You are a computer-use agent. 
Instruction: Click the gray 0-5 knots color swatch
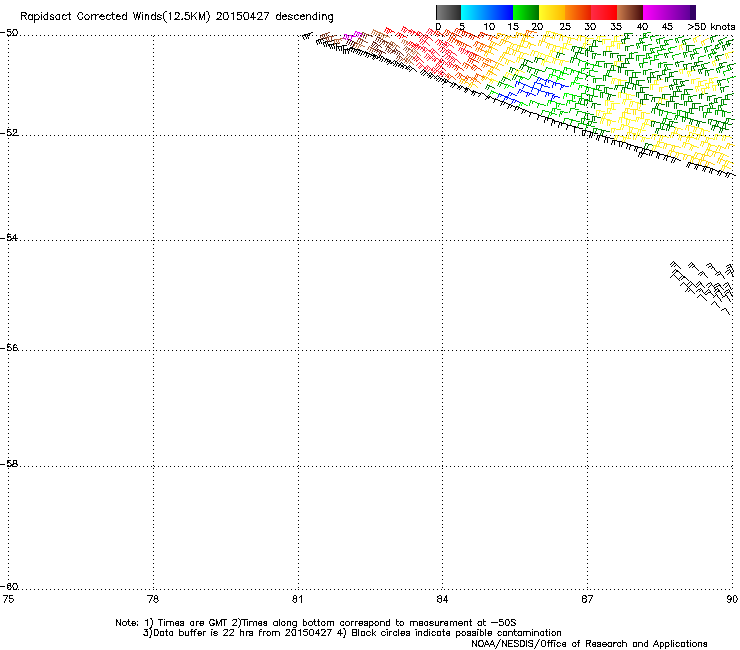[448, 12]
